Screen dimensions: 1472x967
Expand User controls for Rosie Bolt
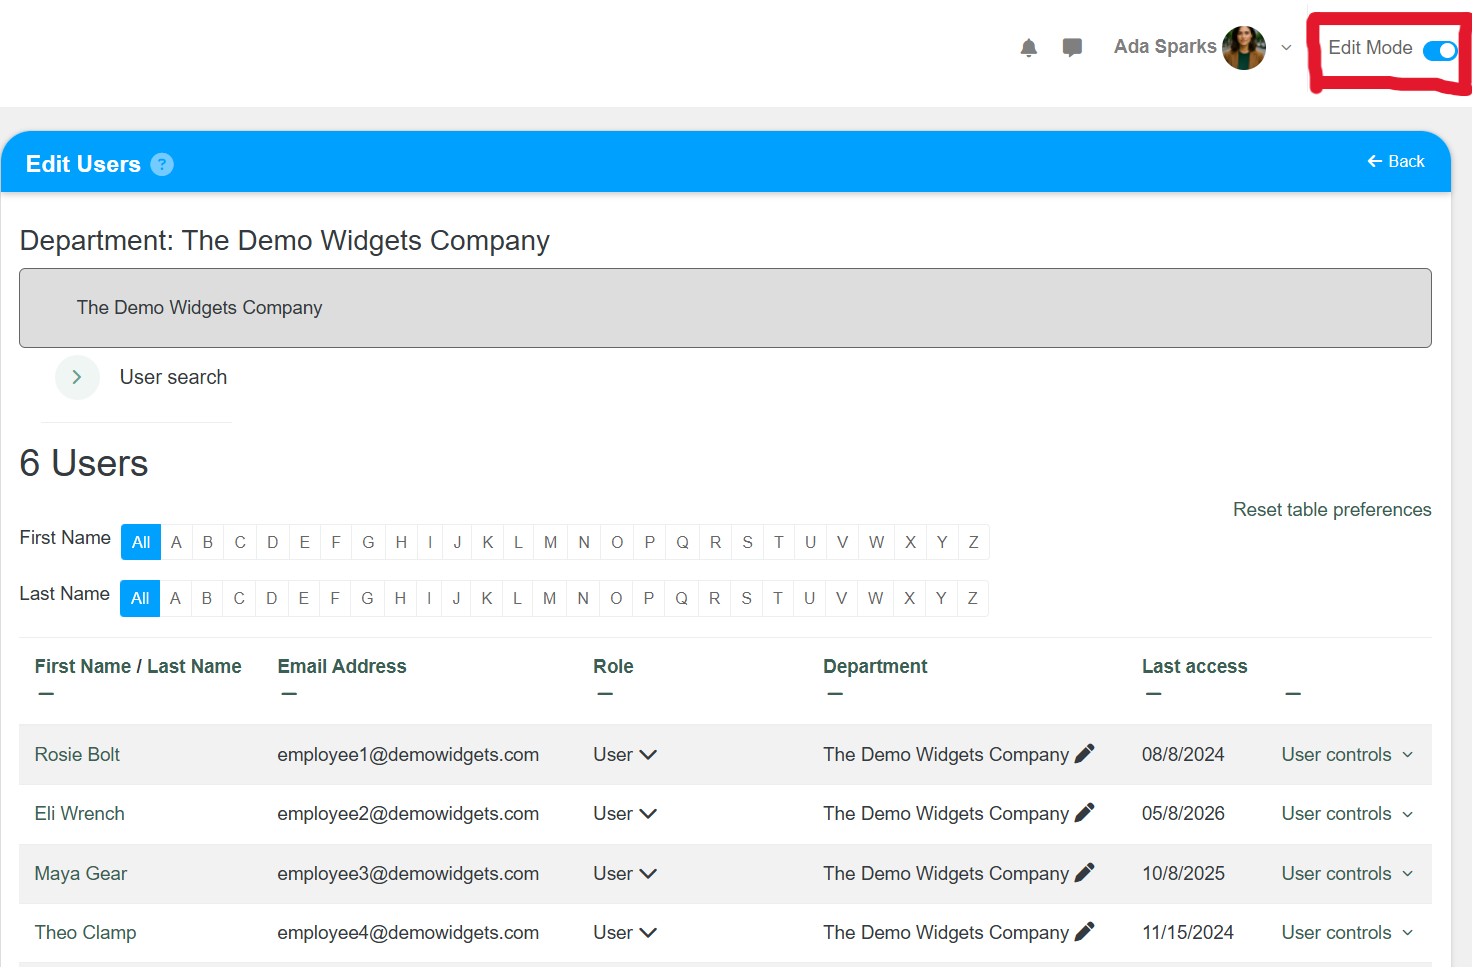(1348, 754)
